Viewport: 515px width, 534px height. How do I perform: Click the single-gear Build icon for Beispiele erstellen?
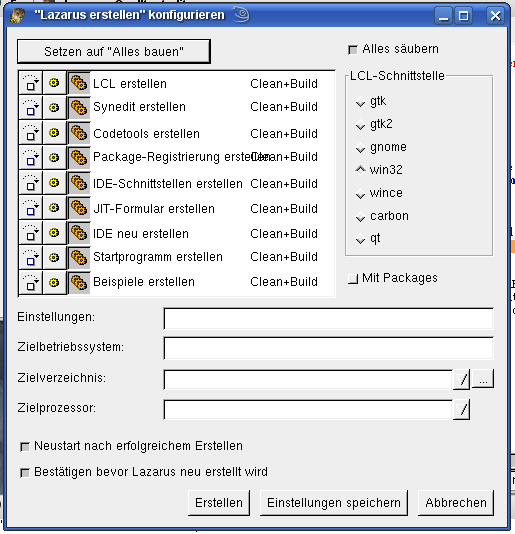[54, 282]
